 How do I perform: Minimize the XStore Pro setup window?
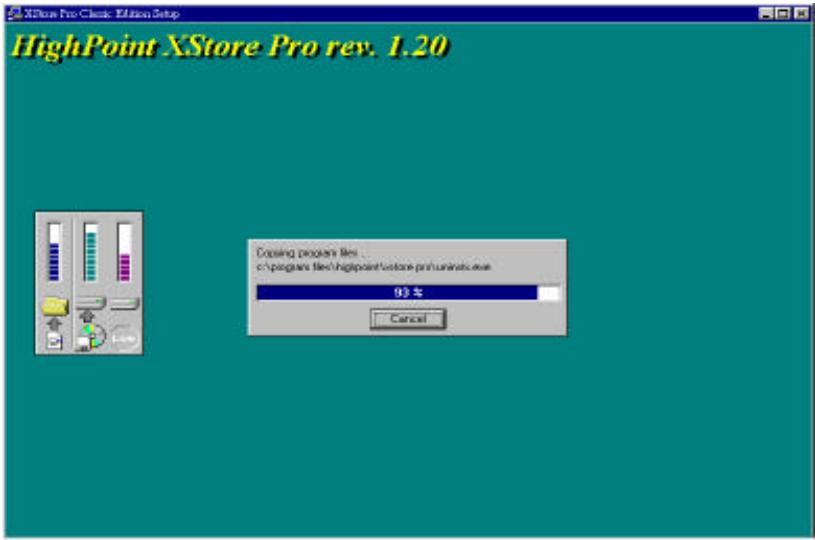click(x=766, y=14)
